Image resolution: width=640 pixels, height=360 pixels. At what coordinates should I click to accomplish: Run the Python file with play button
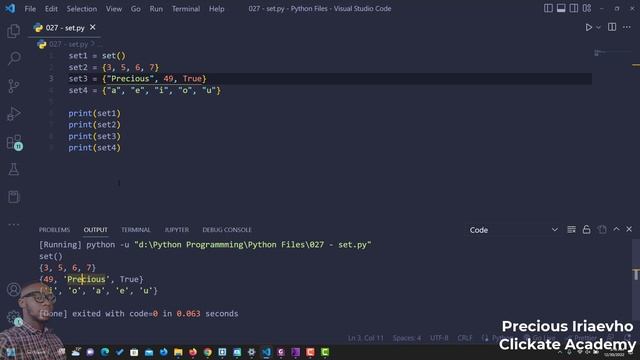588,27
